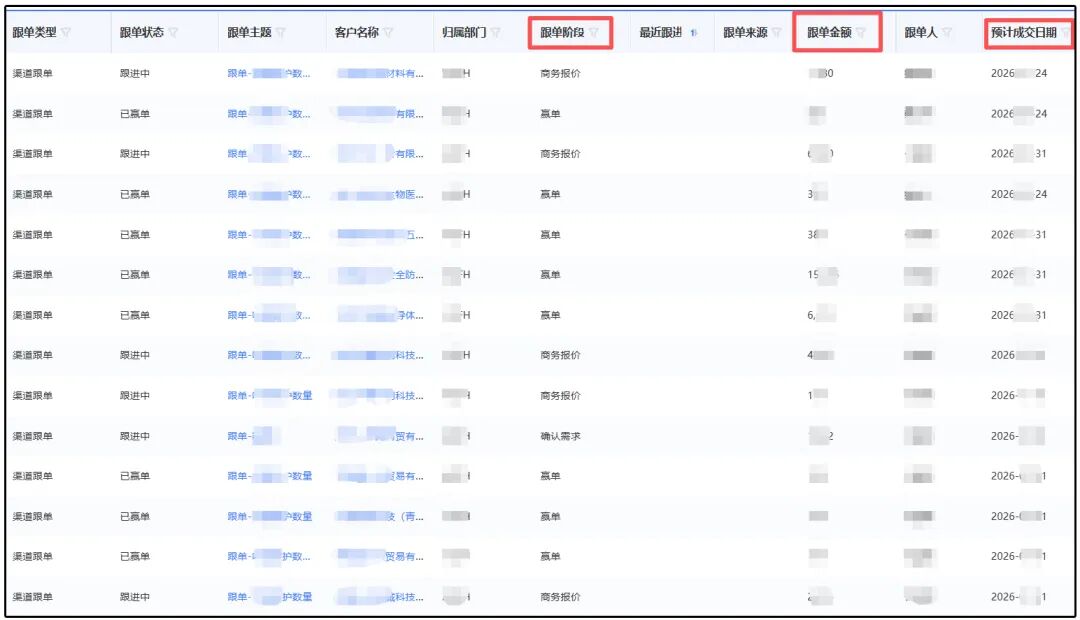Select 跟进中 status in the 成科技 customer row
Viewport: 1080px width, 620px height.
click(x=135, y=597)
